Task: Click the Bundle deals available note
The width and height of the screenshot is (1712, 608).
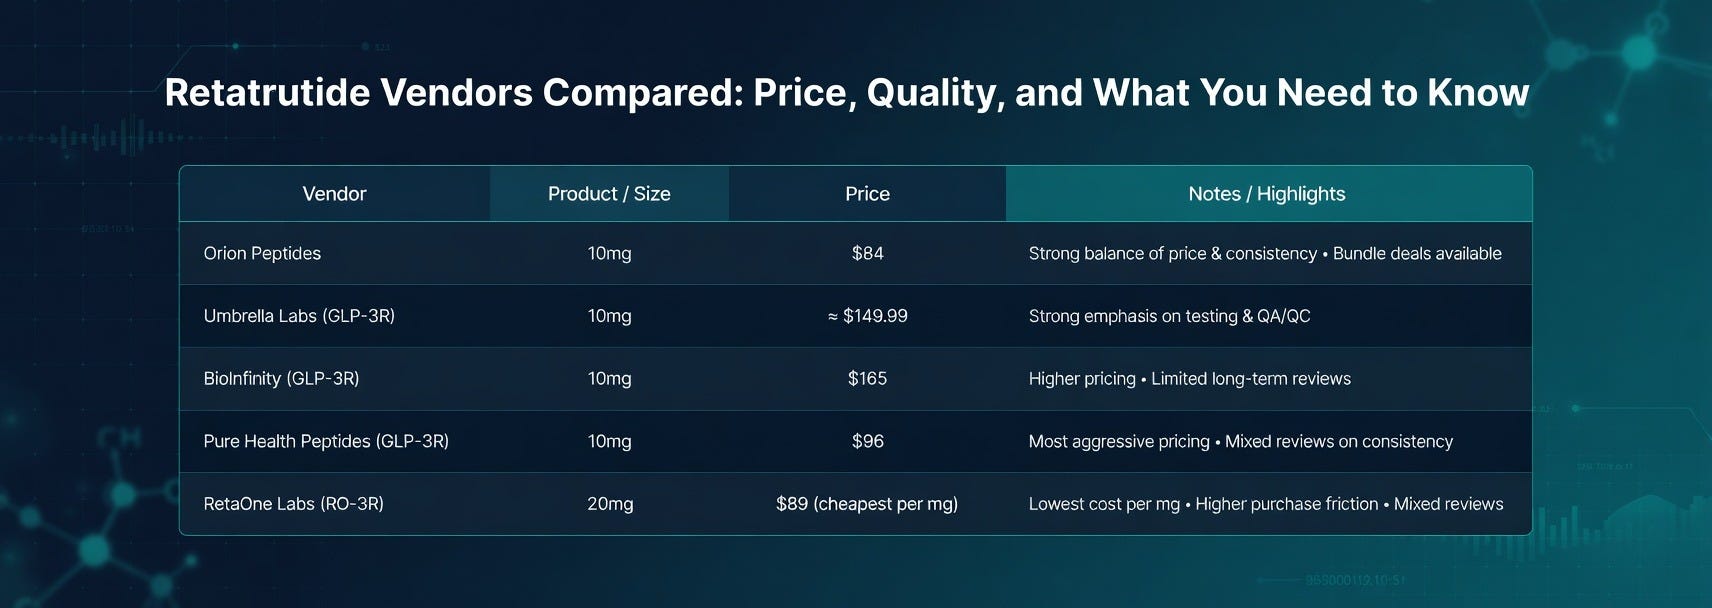Action: pyautogui.click(x=1417, y=253)
